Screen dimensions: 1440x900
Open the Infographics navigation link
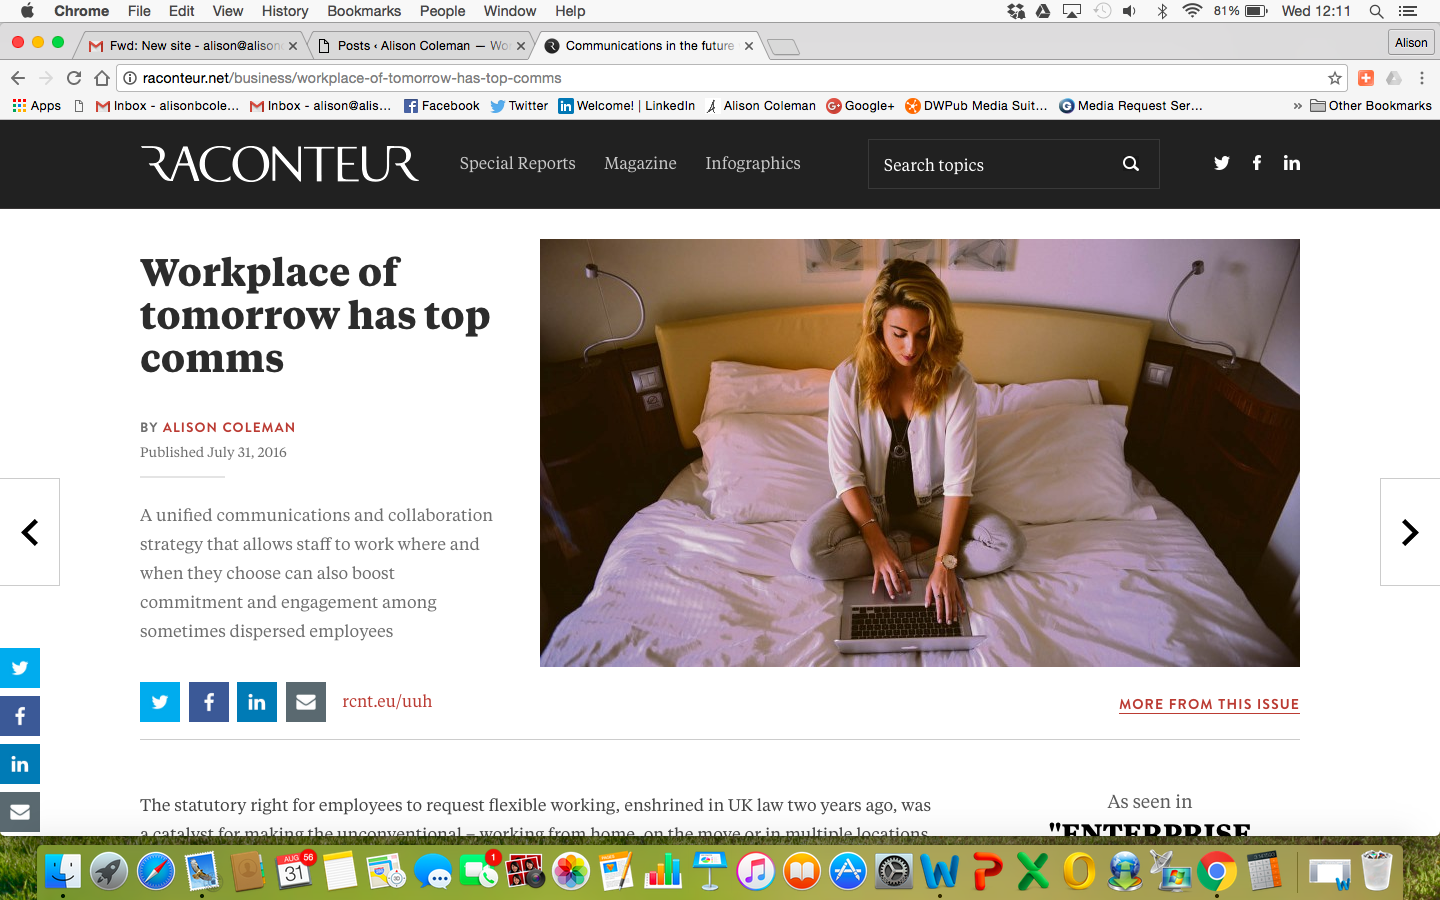pos(752,163)
